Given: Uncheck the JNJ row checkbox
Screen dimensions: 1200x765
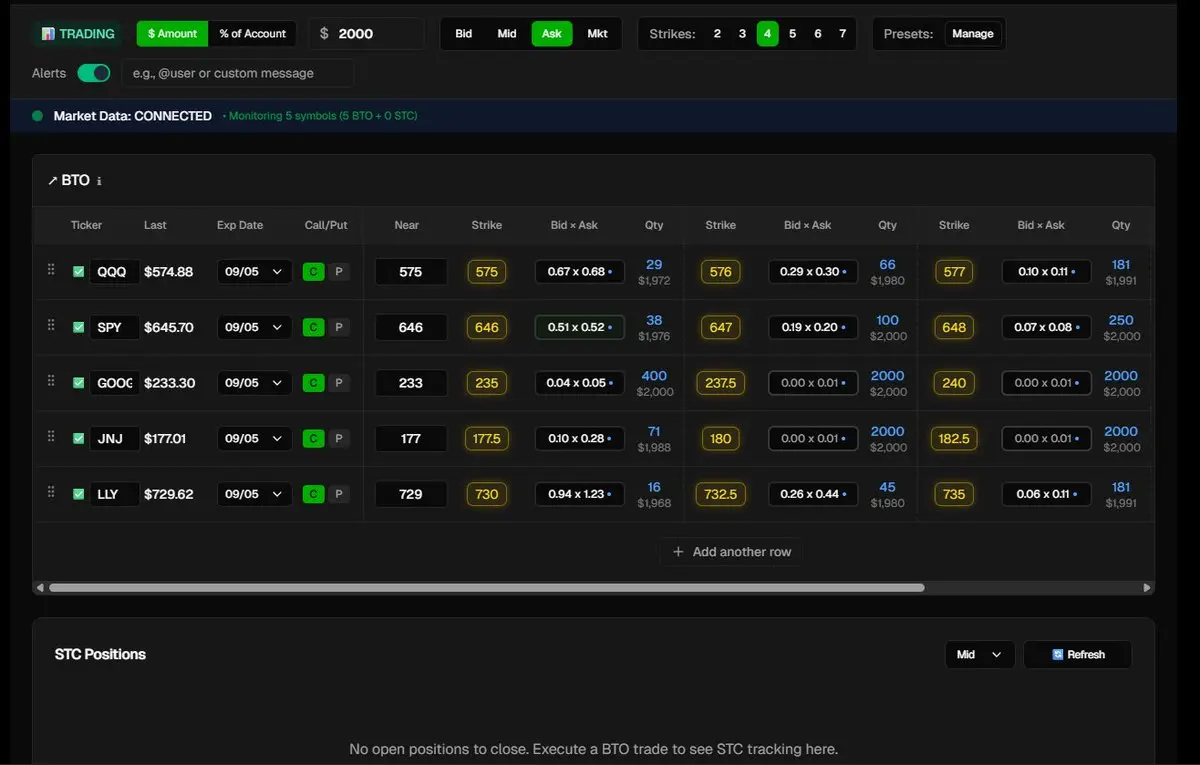Looking at the screenshot, I should coord(78,438).
